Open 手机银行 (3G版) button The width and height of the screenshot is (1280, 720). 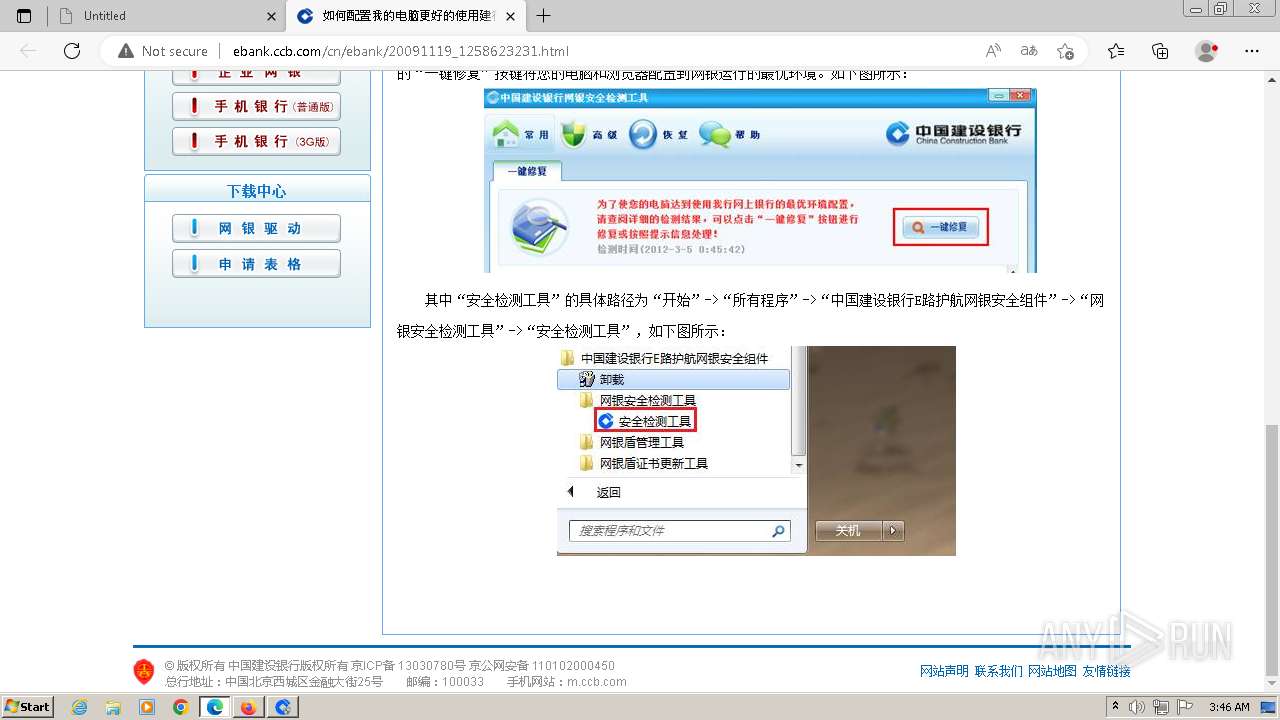256,142
